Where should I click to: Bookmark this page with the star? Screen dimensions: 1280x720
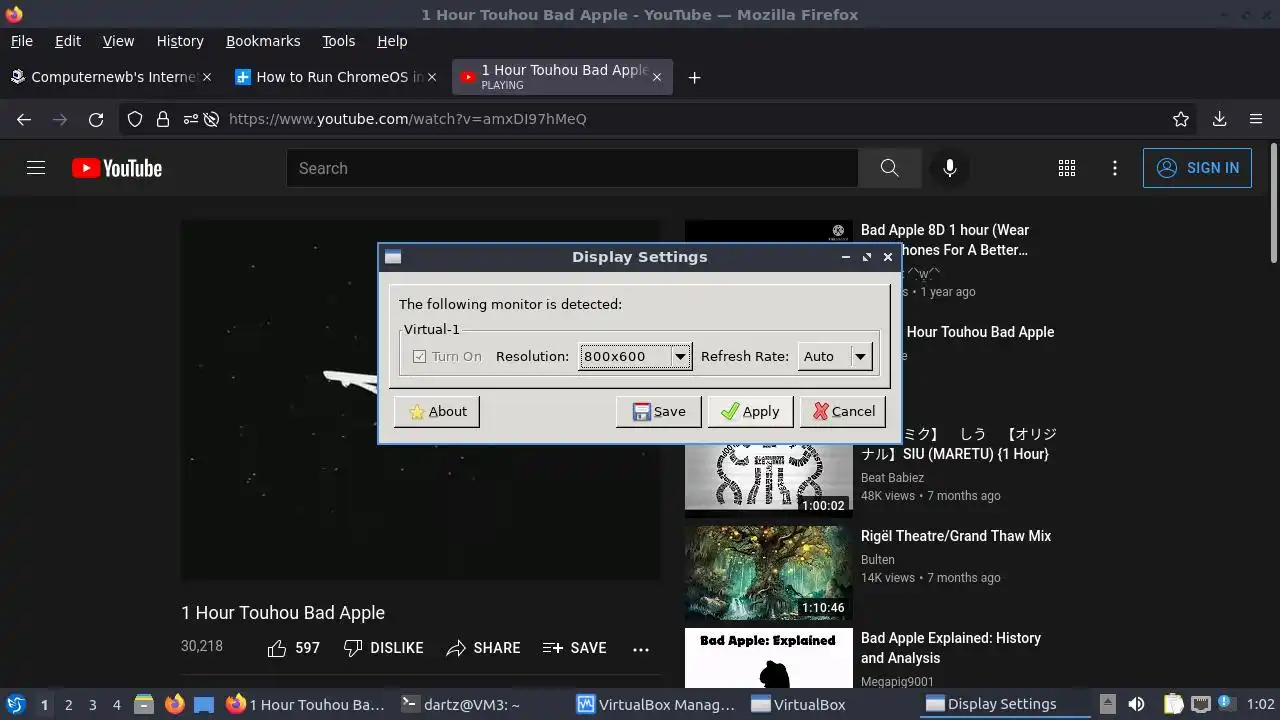(x=1181, y=119)
